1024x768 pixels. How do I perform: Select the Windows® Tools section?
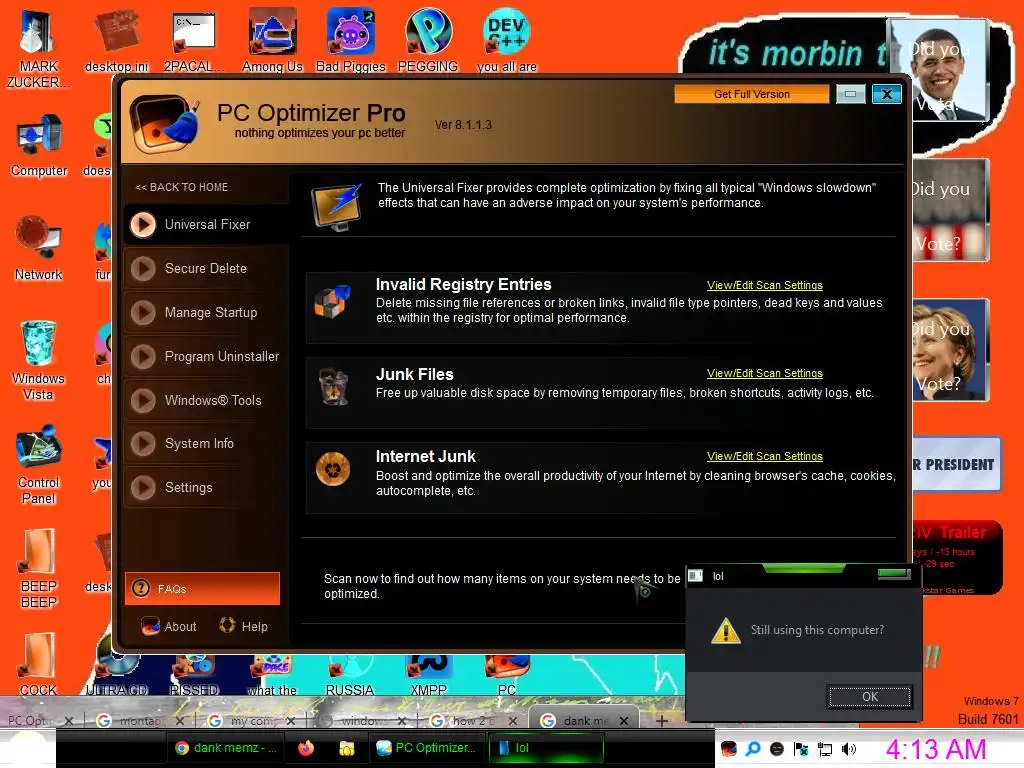[x=206, y=400]
